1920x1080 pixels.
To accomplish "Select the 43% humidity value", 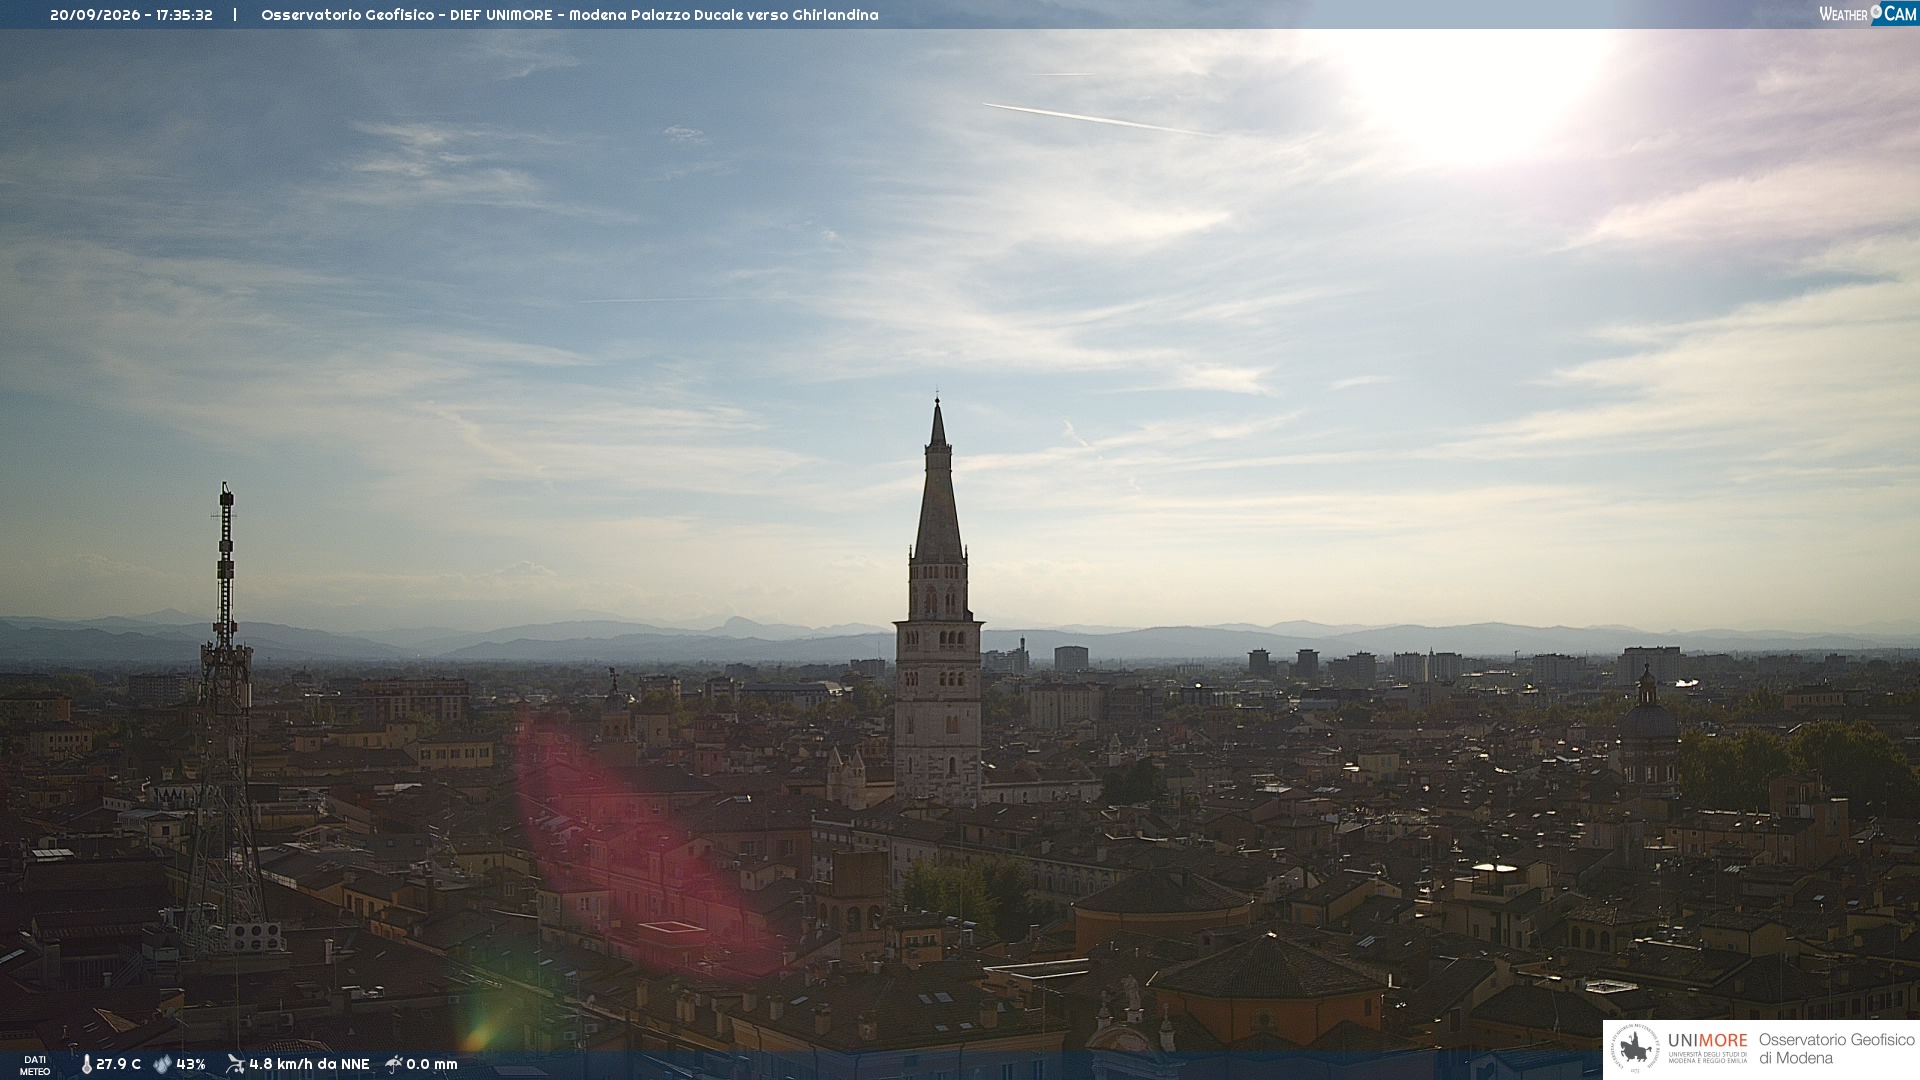I will (191, 1065).
